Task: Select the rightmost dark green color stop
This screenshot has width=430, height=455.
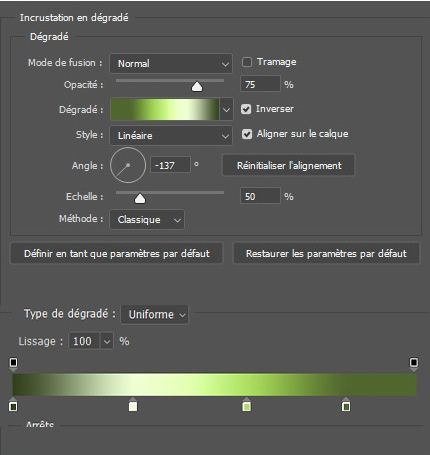Action: [x=346, y=405]
